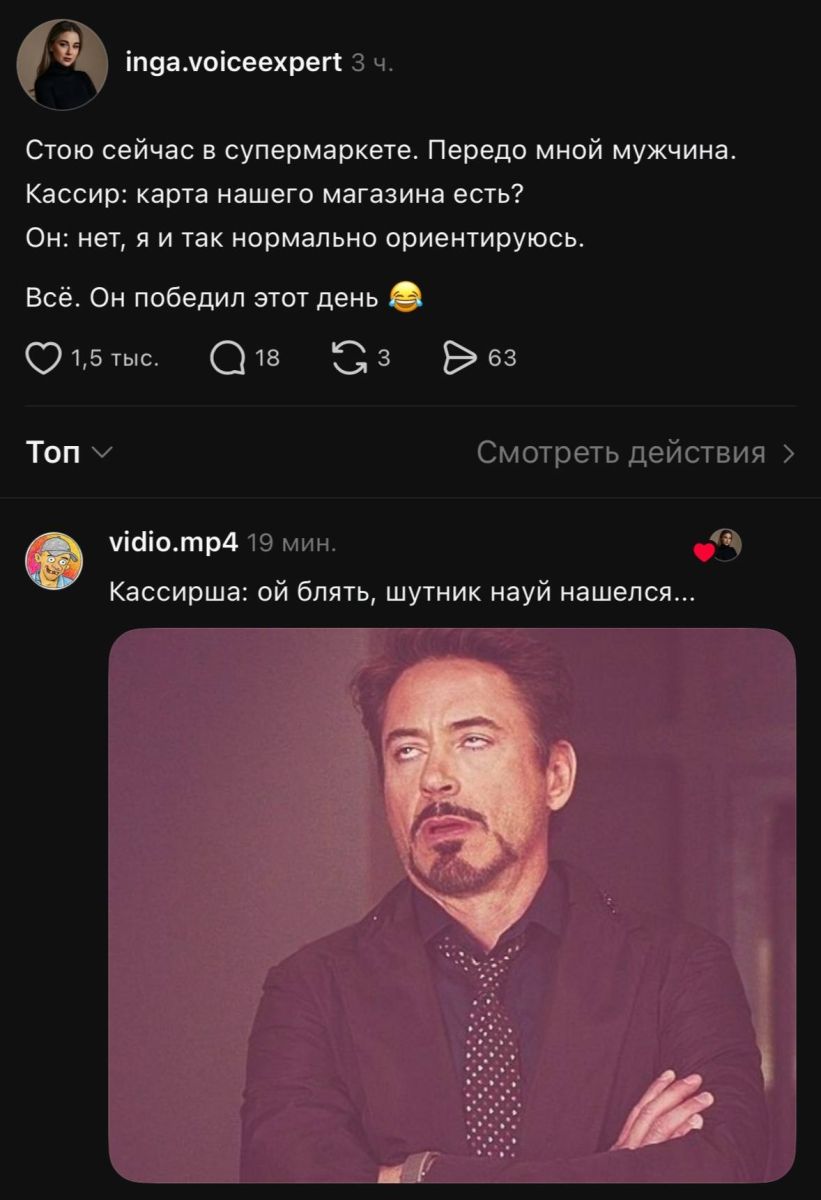Click the 18 replies count
Screen dimensions: 821x1200
click(268, 358)
